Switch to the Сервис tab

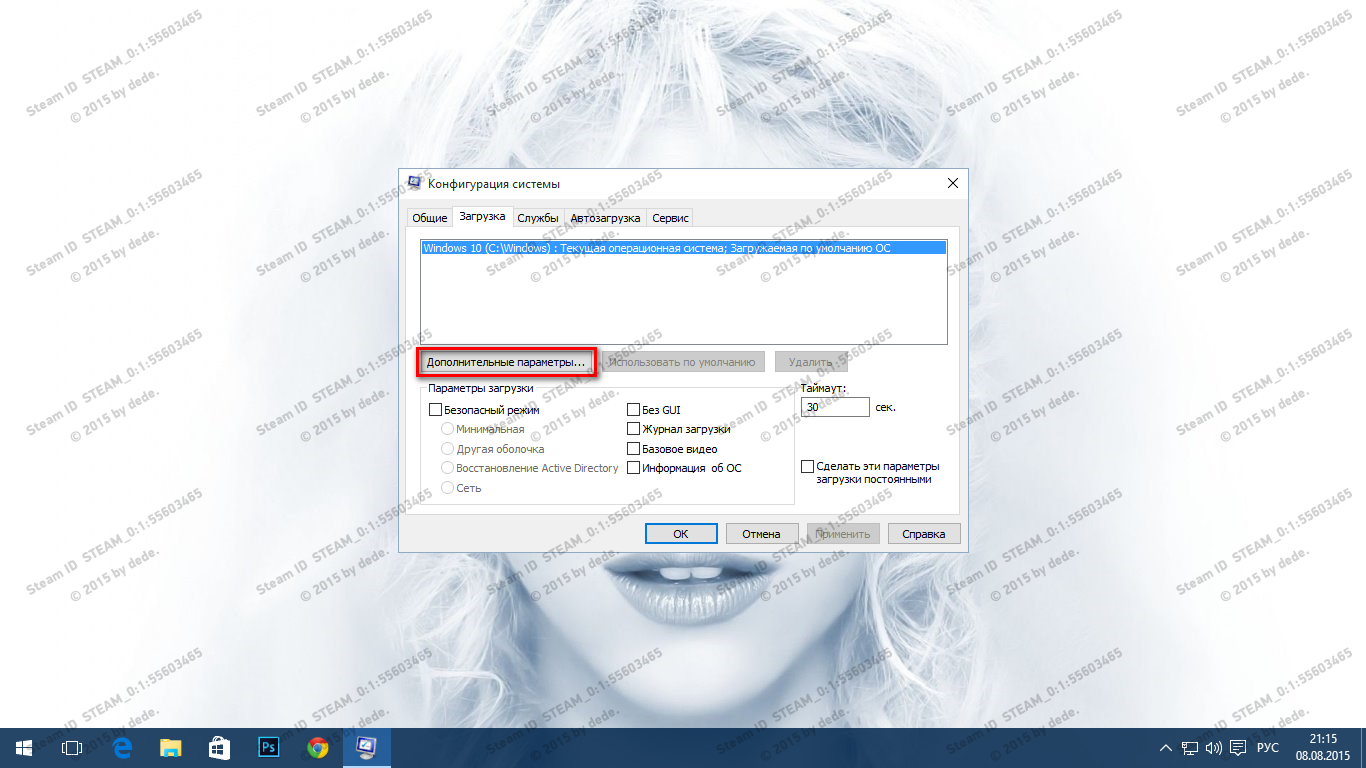669,218
